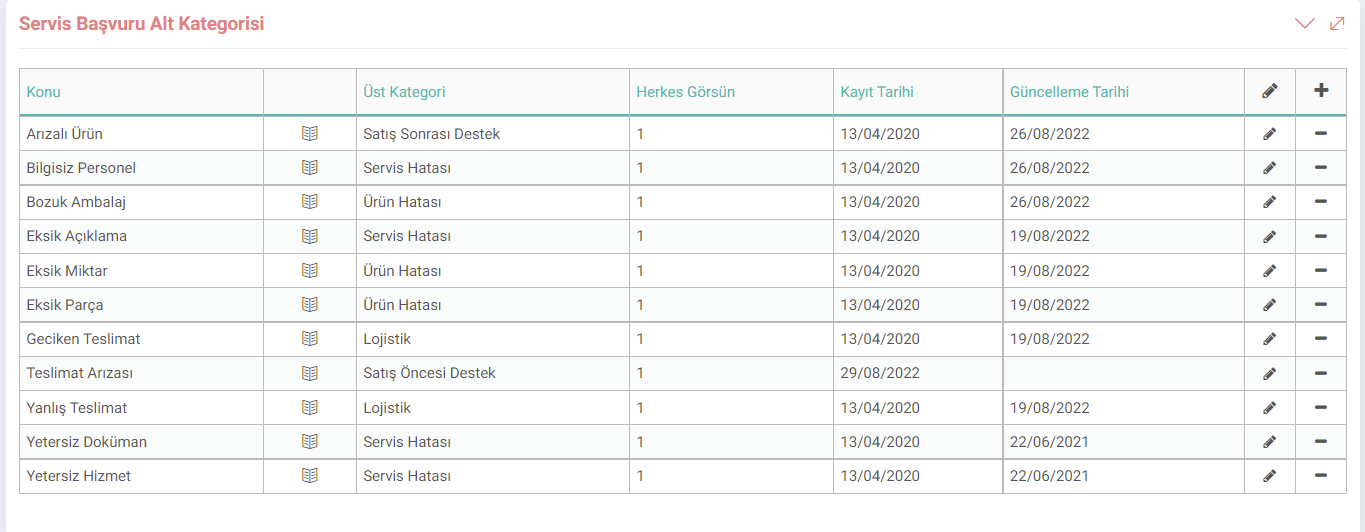Click the pencil icon in the table header
The height and width of the screenshot is (532, 1365).
pyautogui.click(x=1270, y=91)
